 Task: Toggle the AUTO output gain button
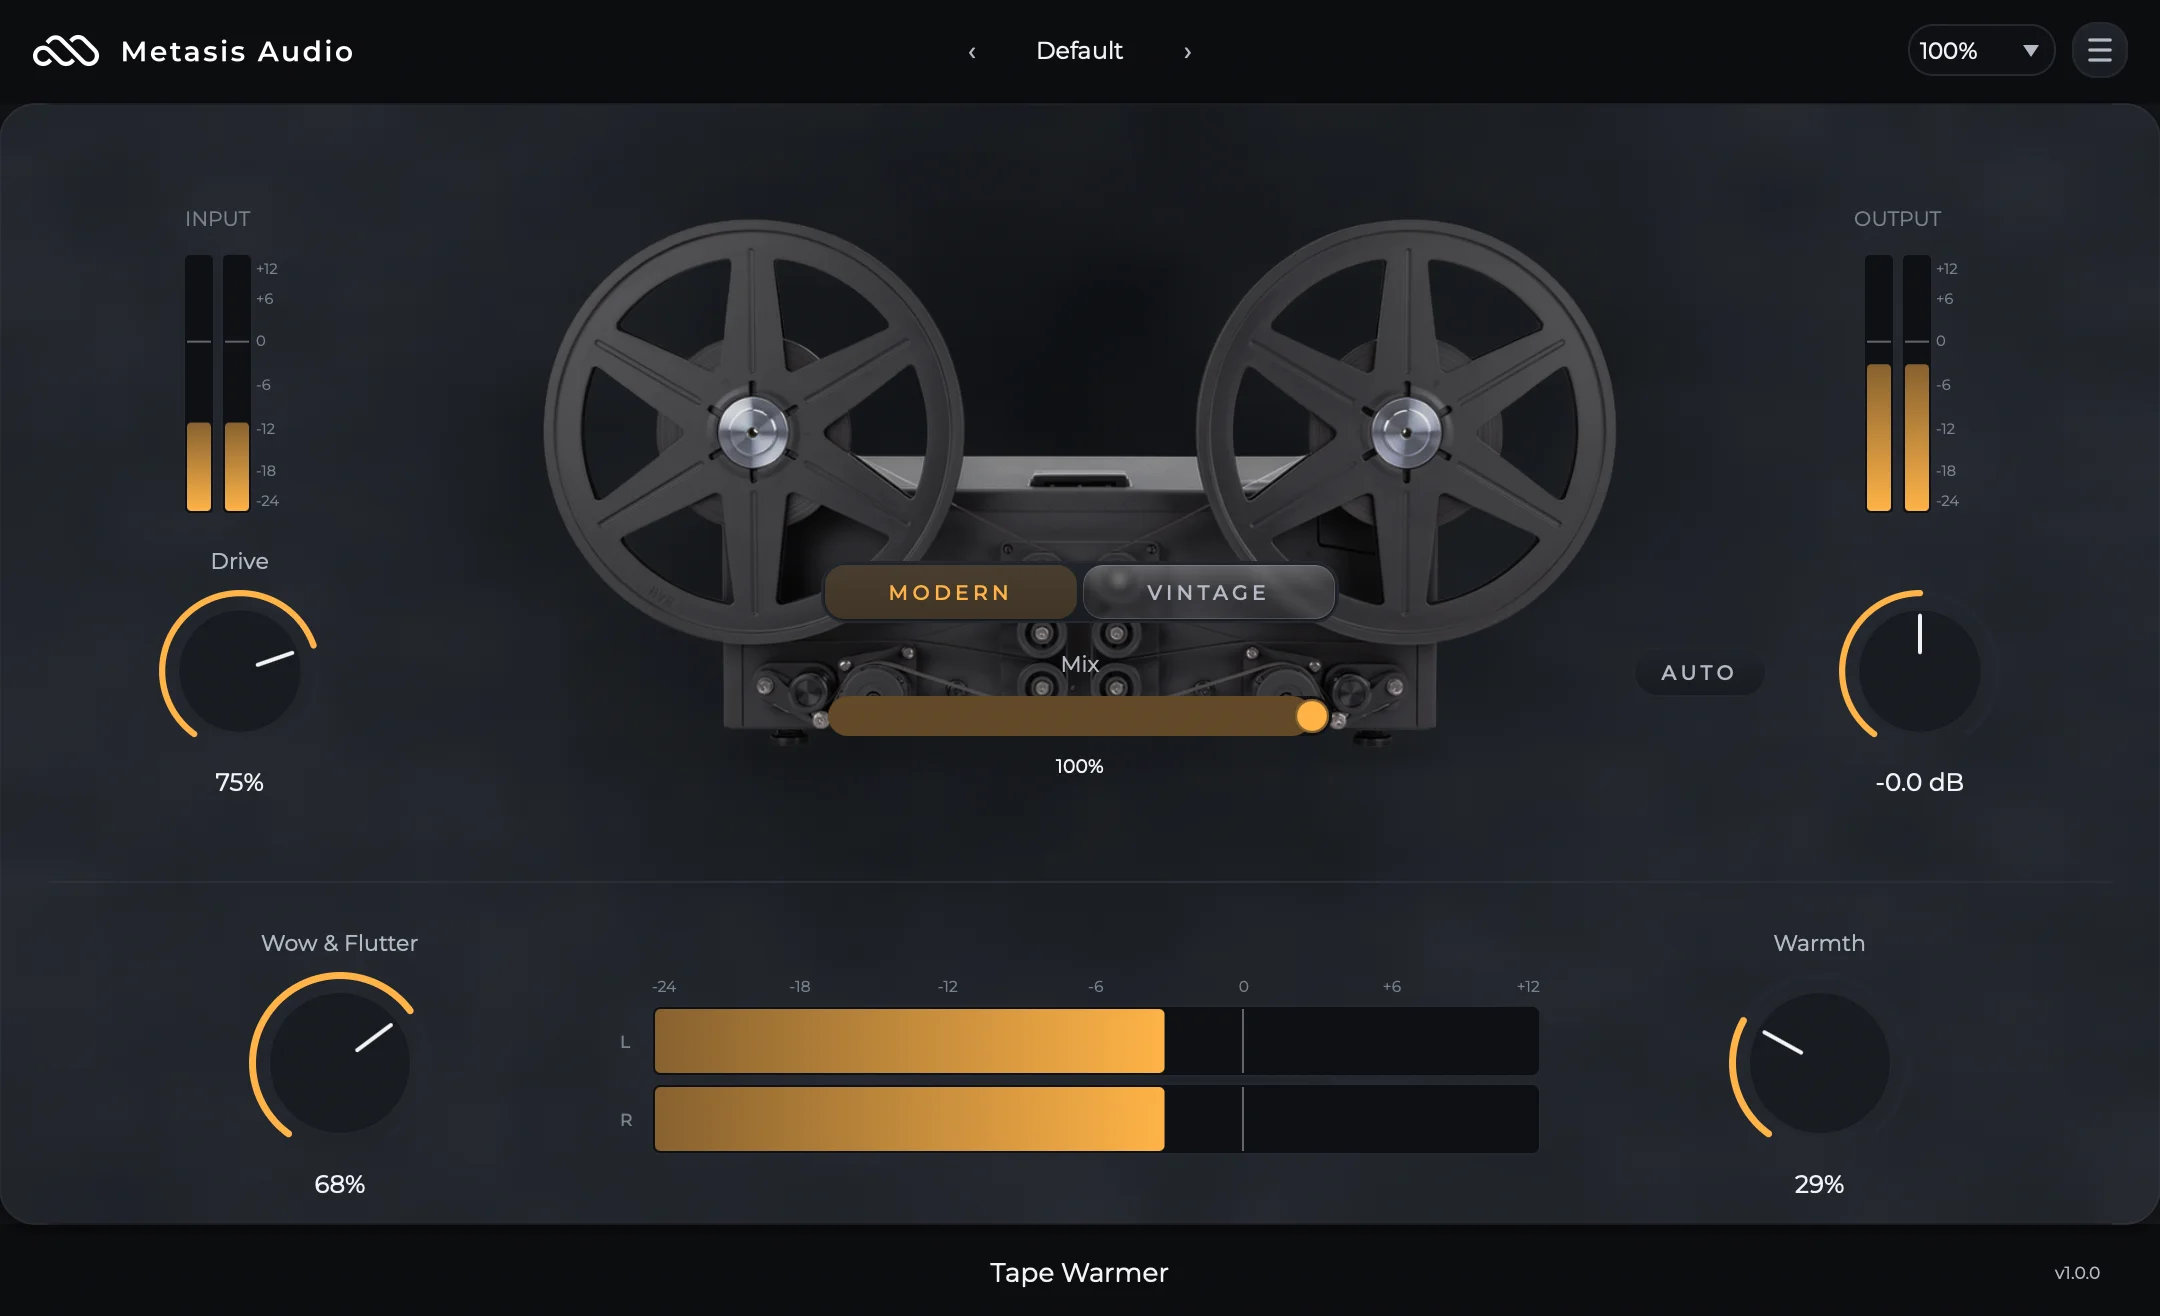[x=1698, y=672]
